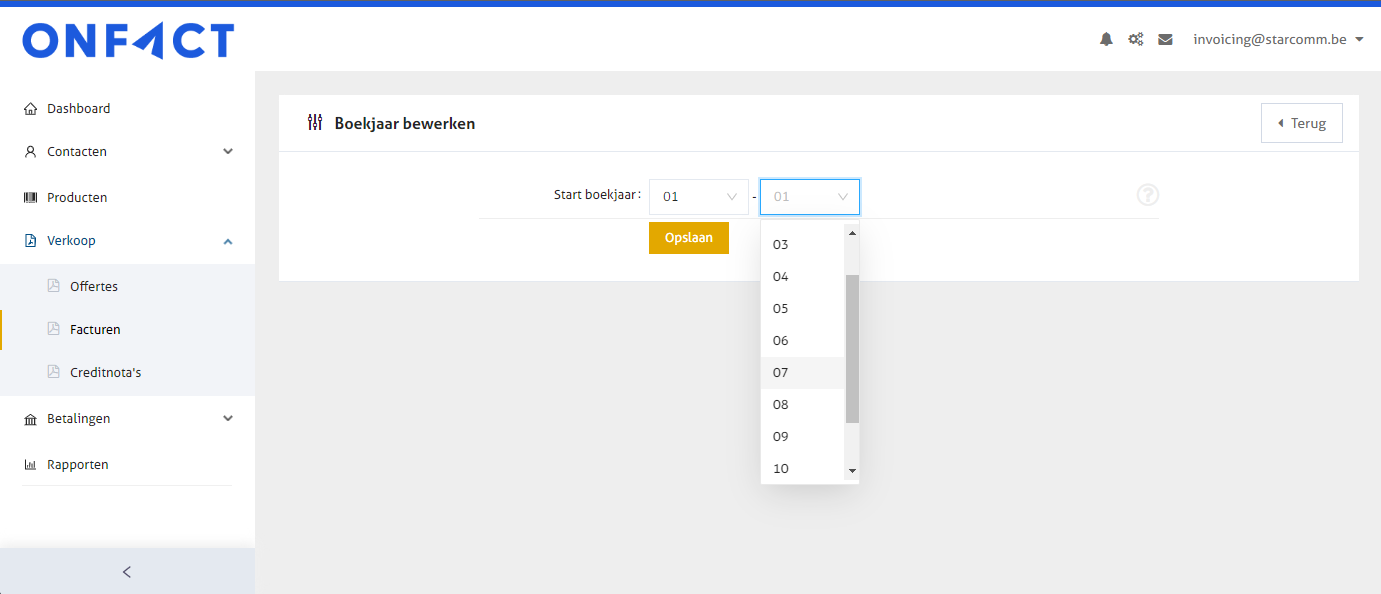Open the Rapporten page
The image size is (1381, 594).
tap(77, 464)
